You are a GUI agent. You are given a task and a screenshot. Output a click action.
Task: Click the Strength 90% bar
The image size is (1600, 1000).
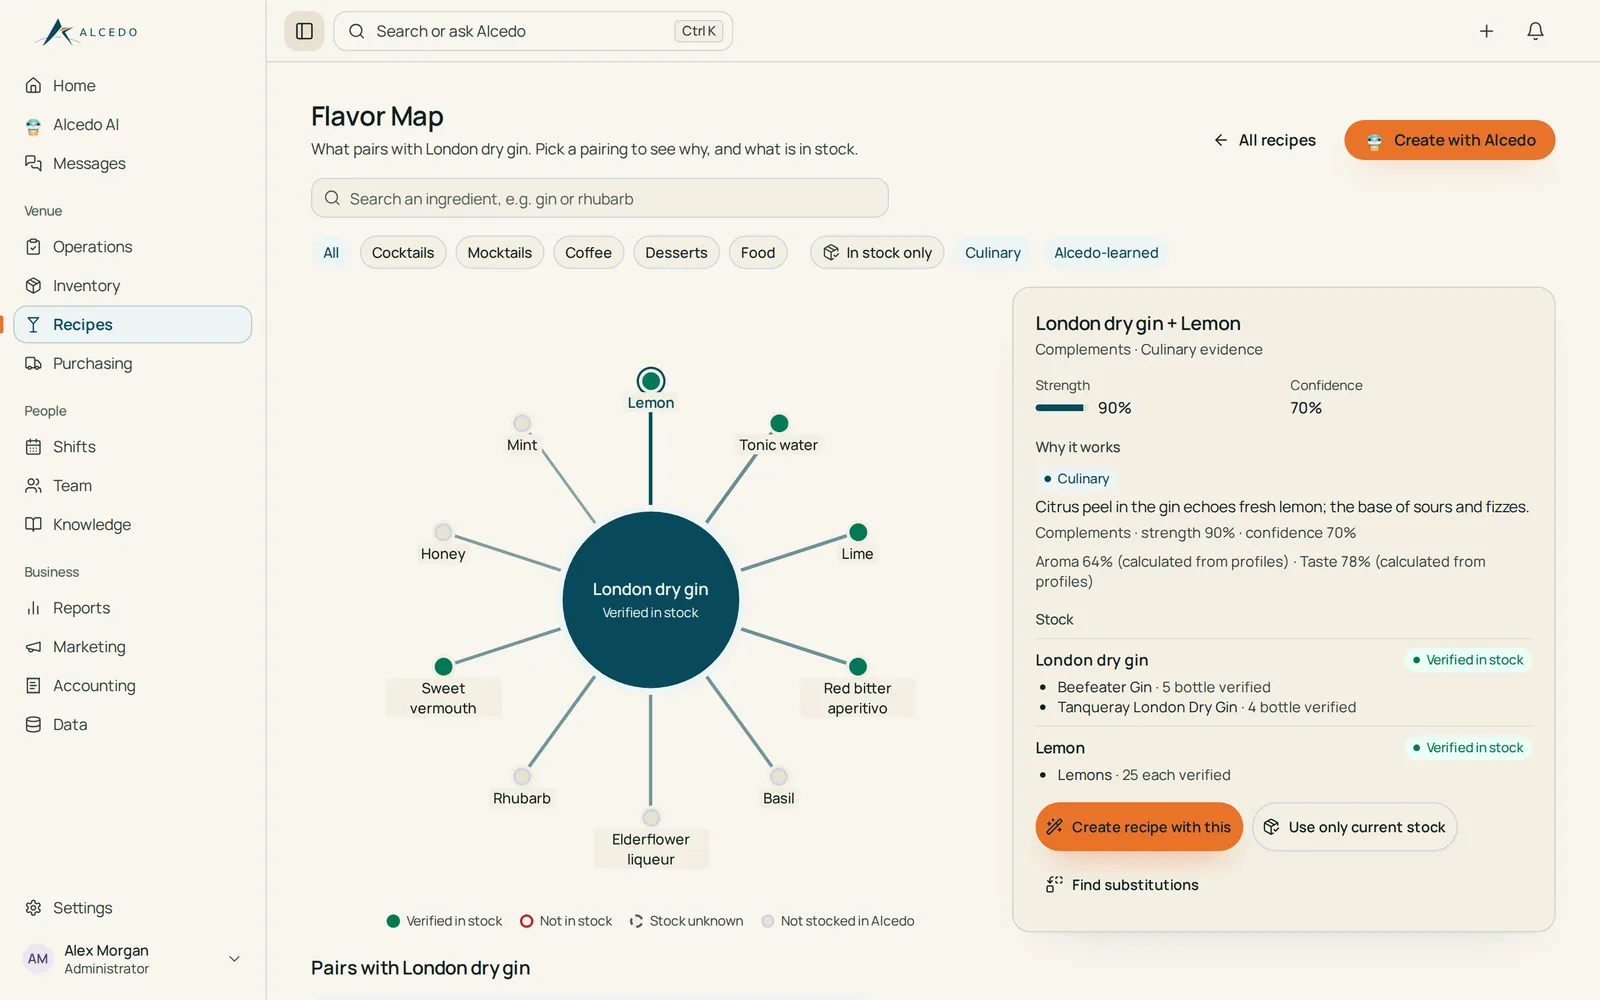pos(1060,408)
